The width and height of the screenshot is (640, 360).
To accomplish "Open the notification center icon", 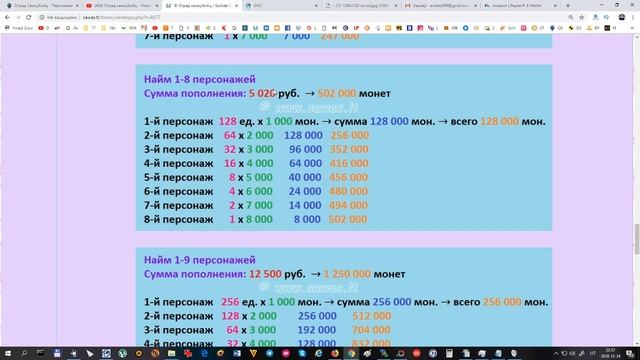I will tap(631, 353).
